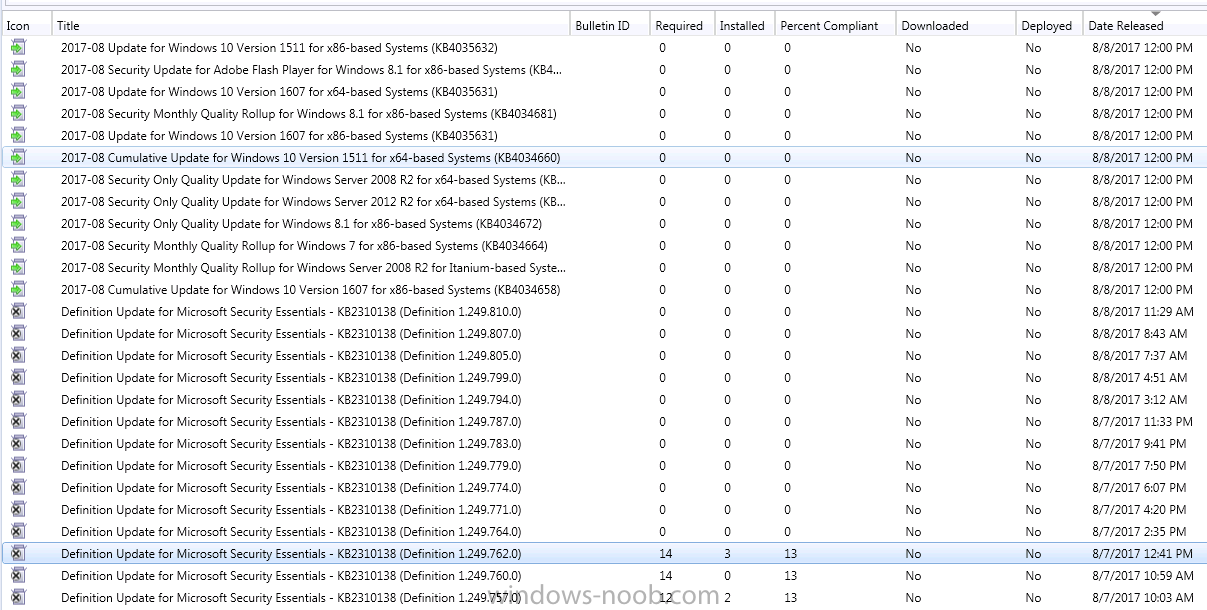The height and width of the screenshot is (610, 1207).
Task: Select Definition 1.249.810.0 update title
Action: (x=291, y=312)
